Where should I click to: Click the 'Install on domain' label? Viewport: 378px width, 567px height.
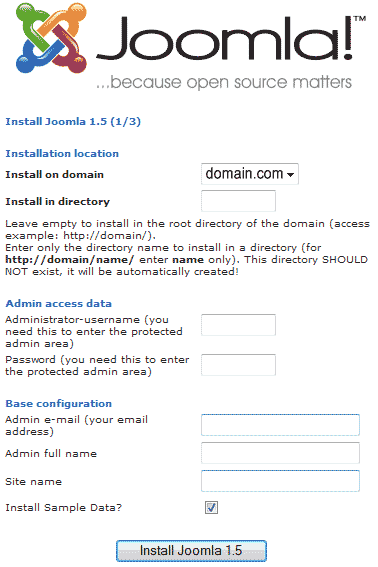[x=55, y=175]
